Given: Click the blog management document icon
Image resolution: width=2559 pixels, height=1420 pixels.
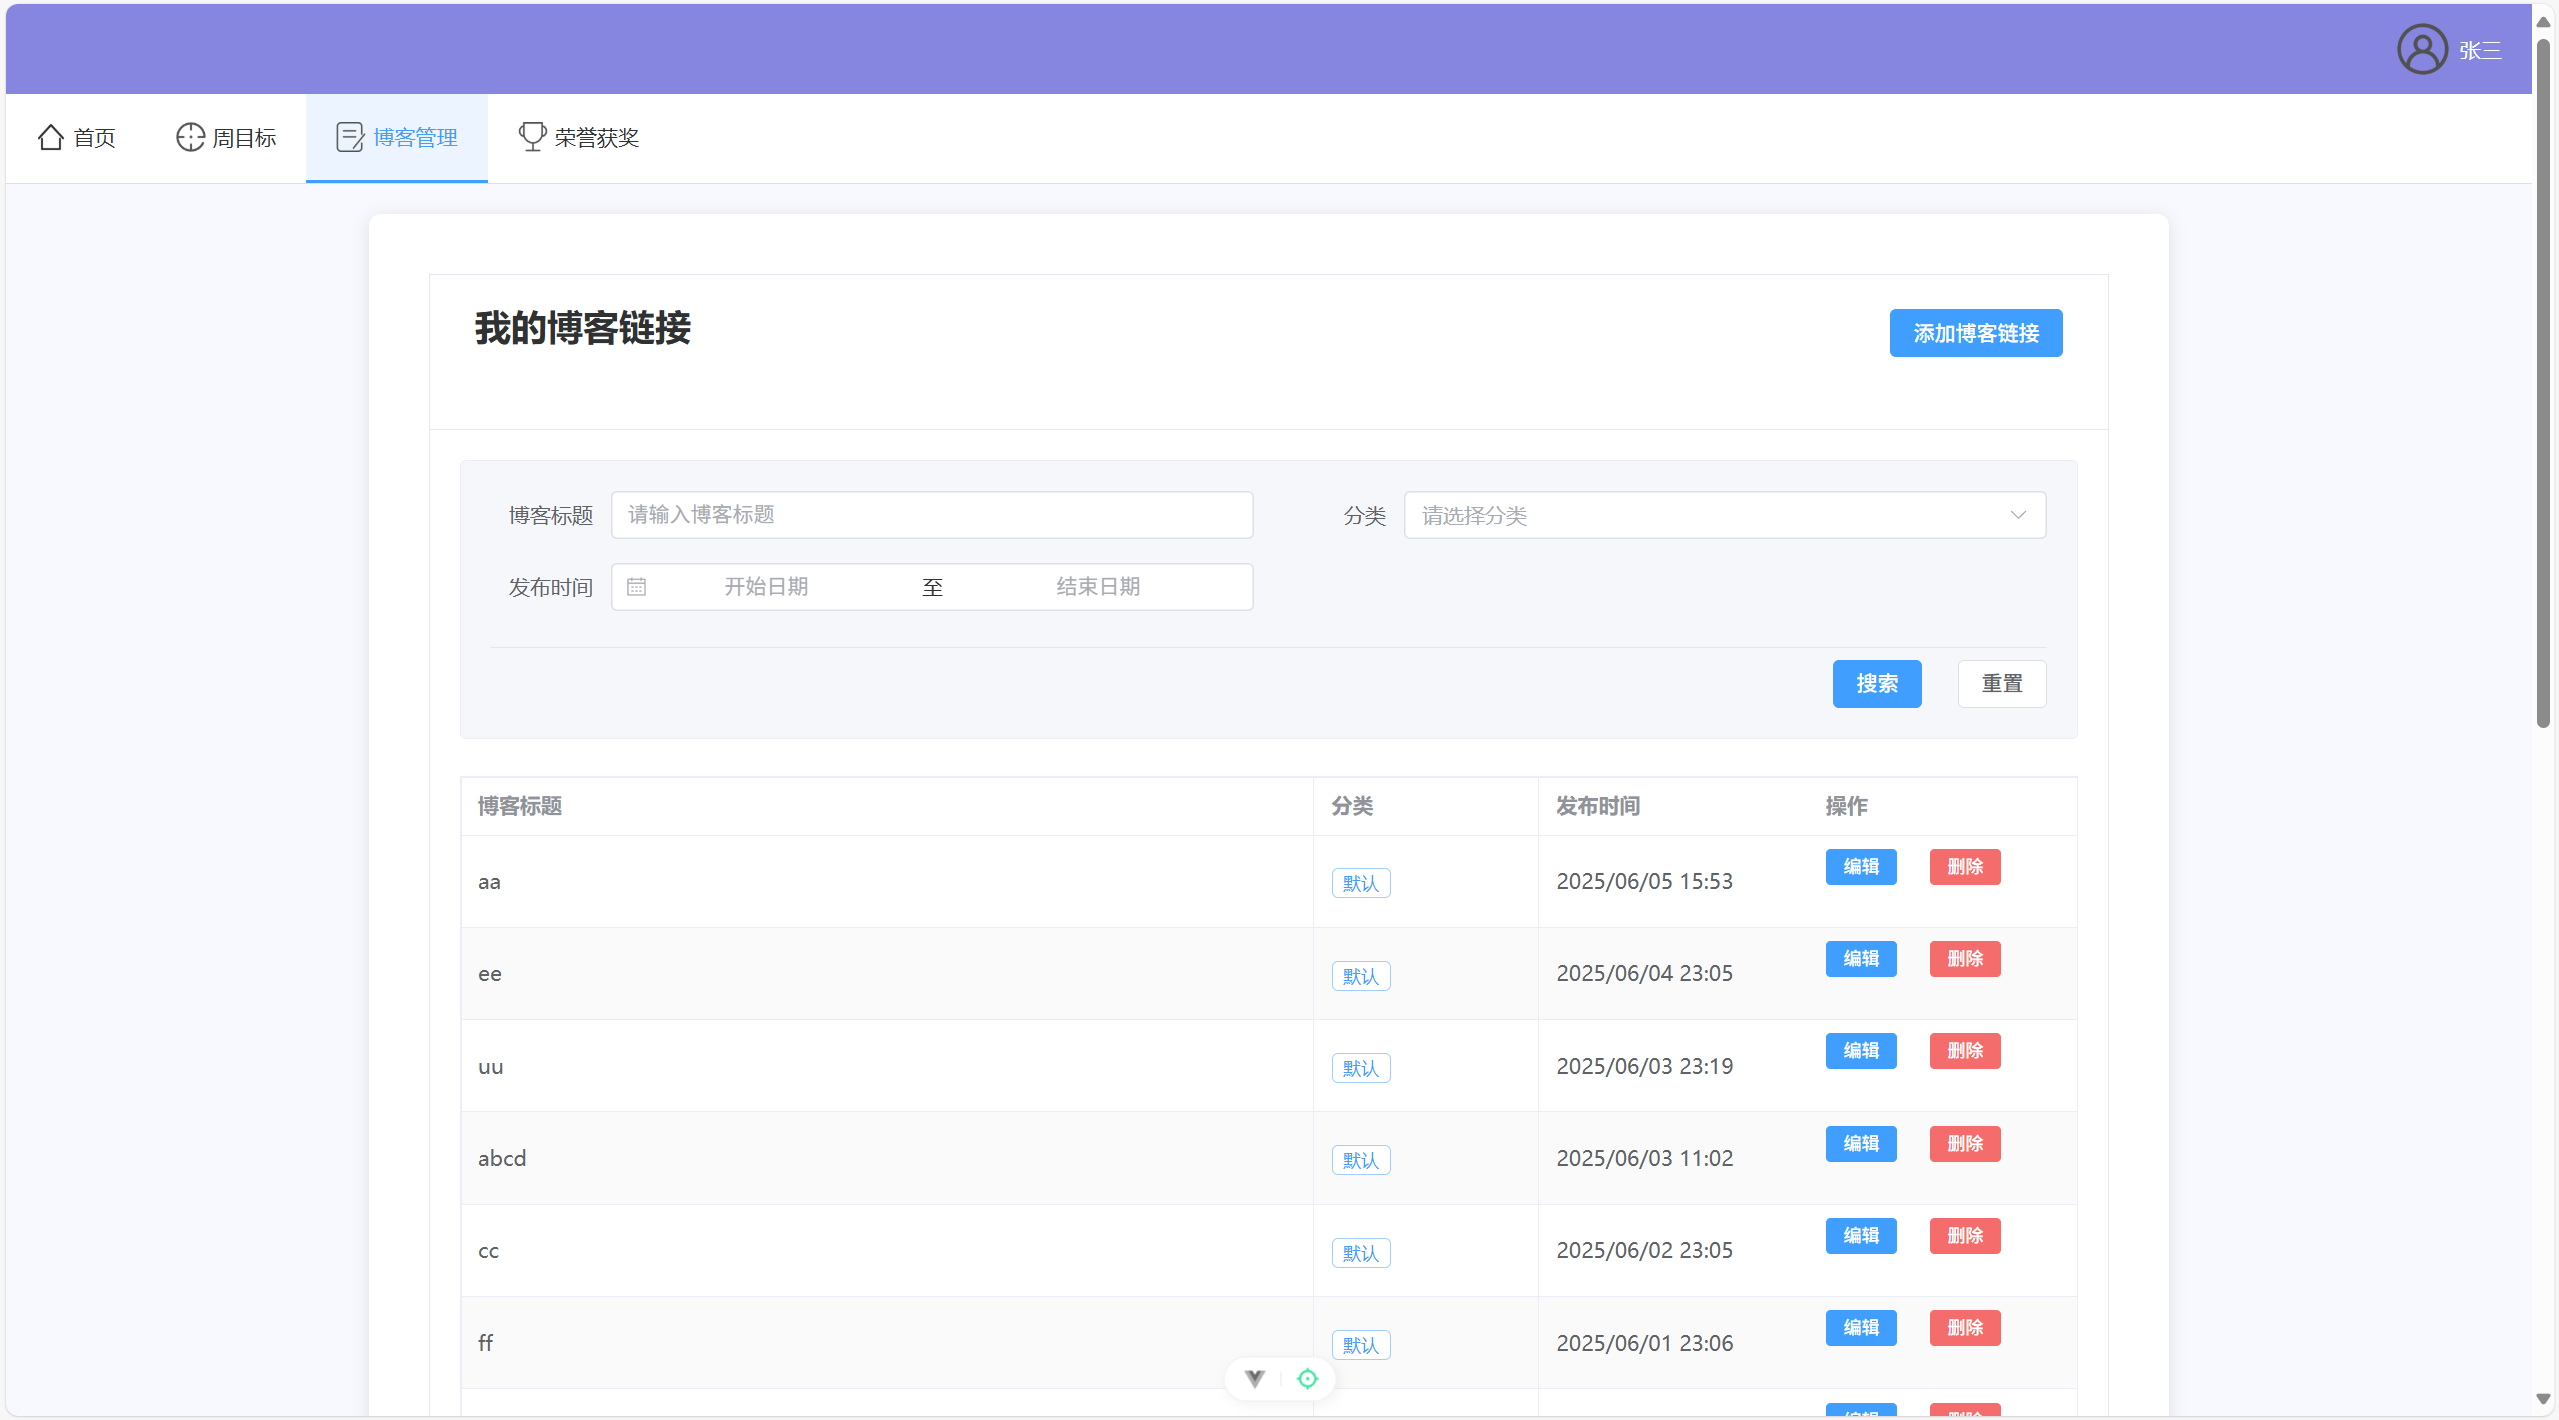Looking at the screenshot, I should [x=349, y=137].
